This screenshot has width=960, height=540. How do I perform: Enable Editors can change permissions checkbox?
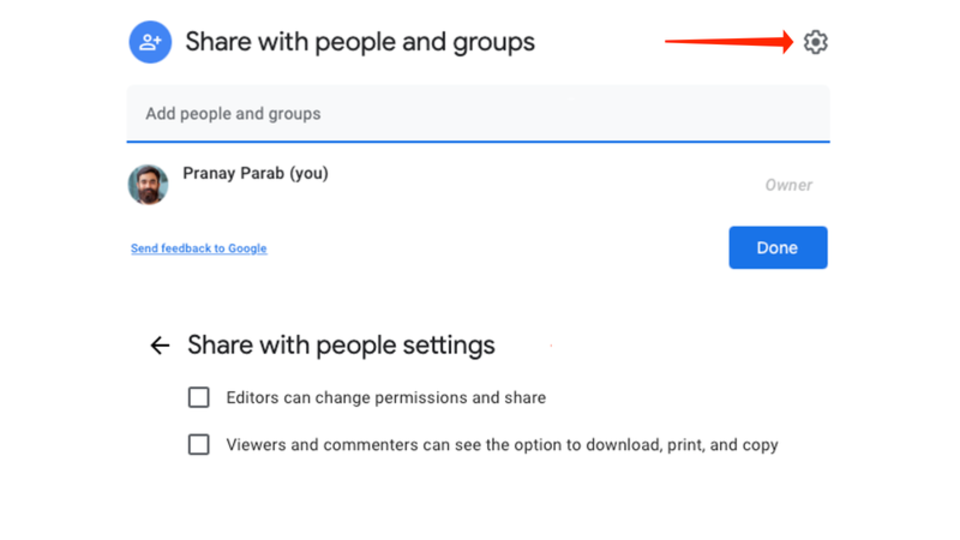pos(198,397)
